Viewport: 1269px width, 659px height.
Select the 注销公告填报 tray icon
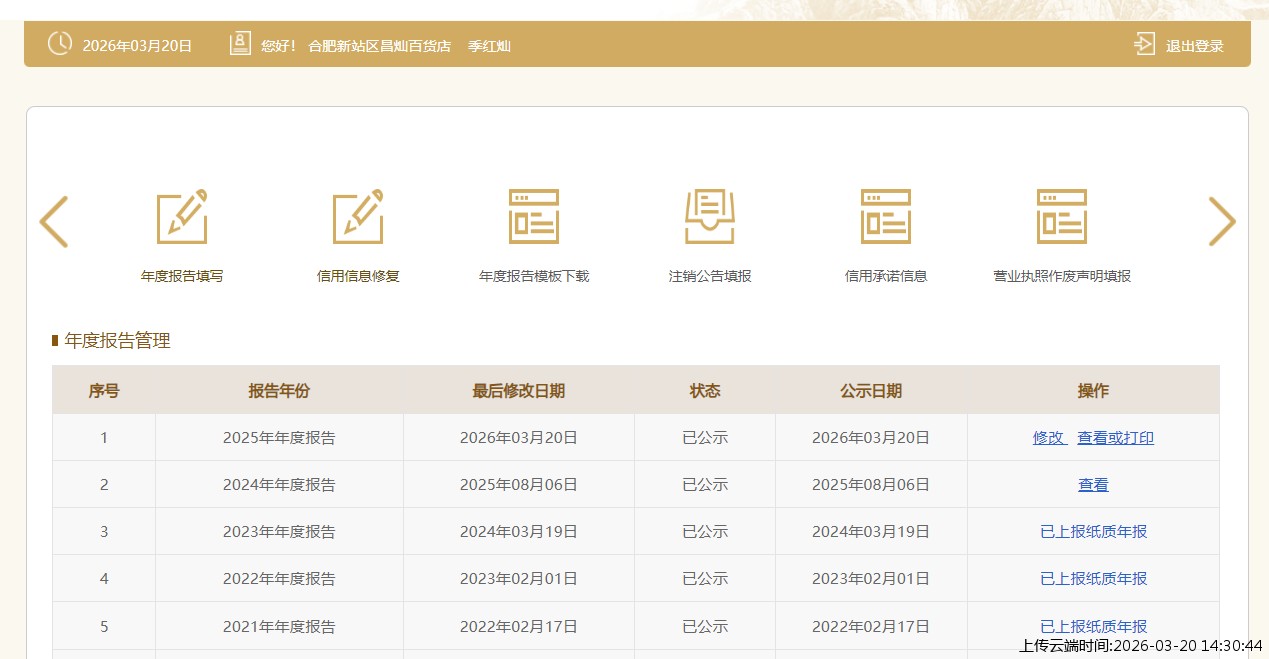coord(710,217)
